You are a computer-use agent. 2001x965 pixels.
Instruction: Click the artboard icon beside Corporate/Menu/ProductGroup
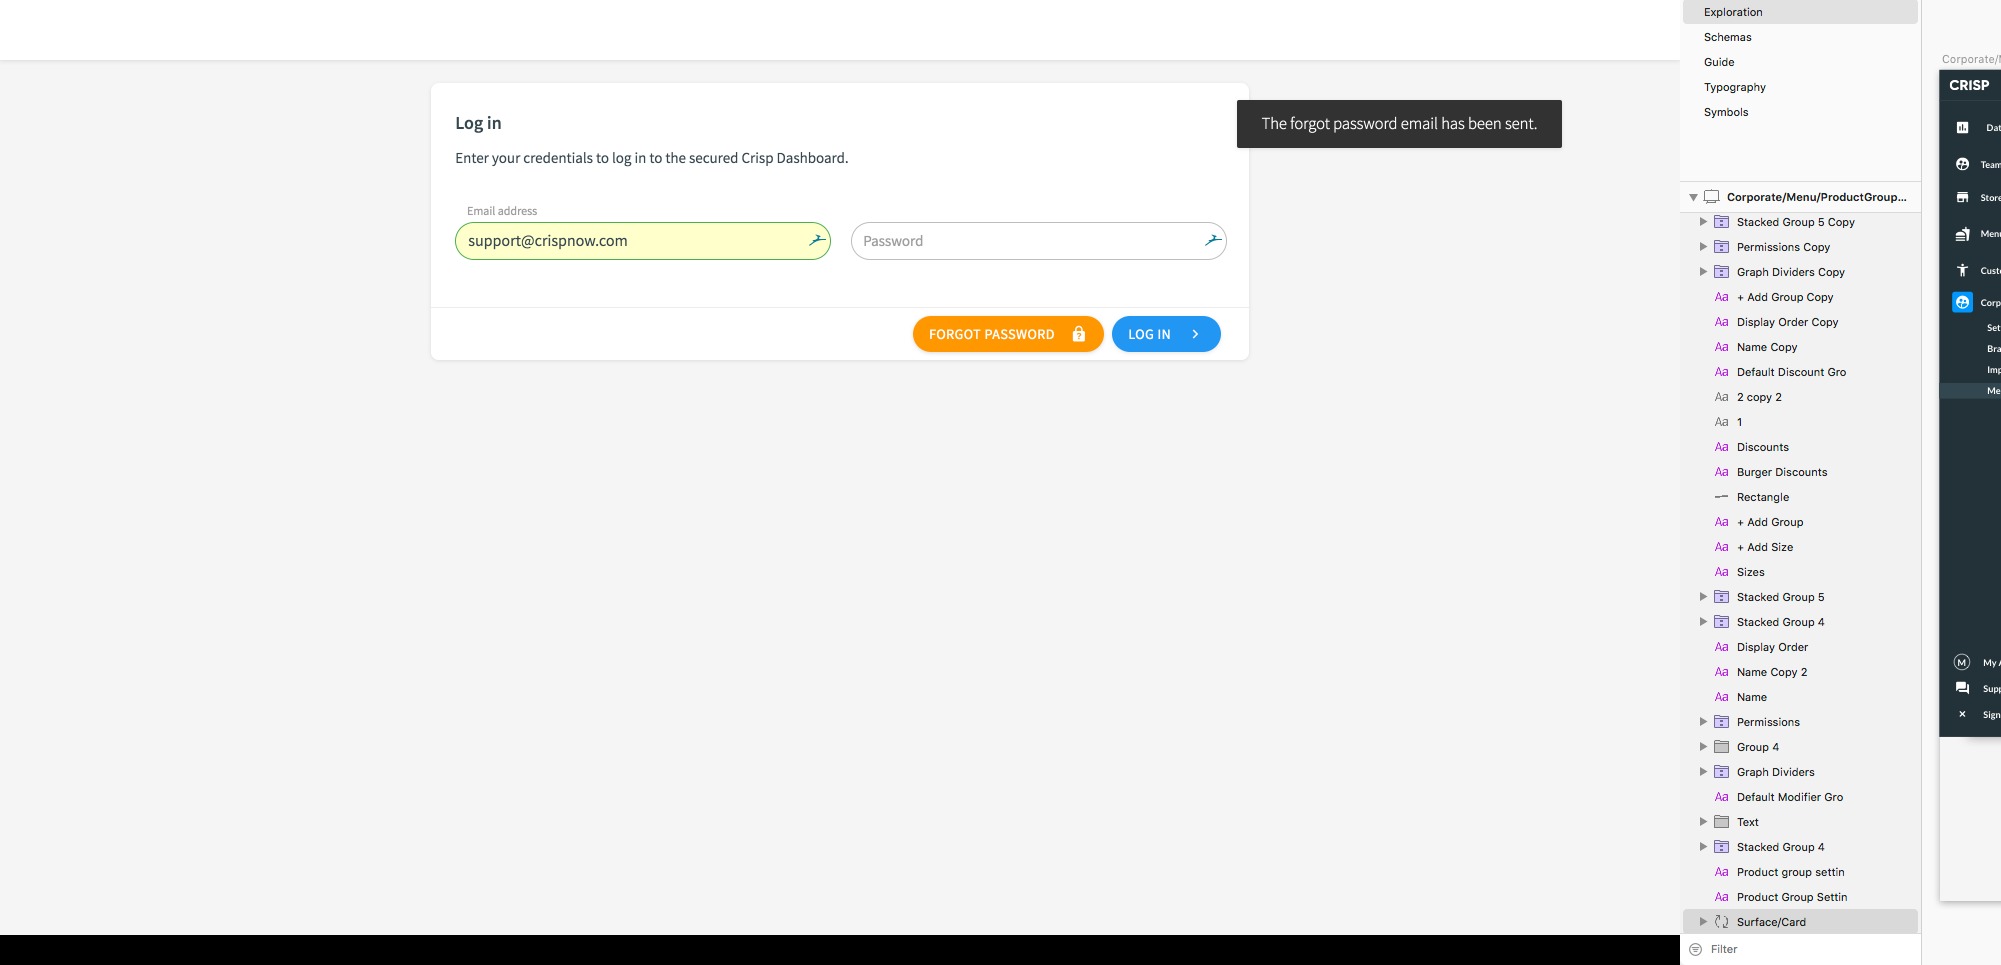(1712, 197)
